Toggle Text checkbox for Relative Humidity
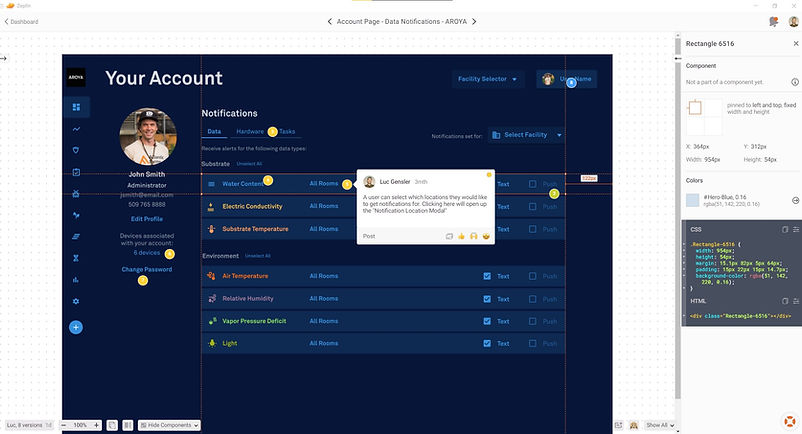The image size is (802, 434). (487, 299)
